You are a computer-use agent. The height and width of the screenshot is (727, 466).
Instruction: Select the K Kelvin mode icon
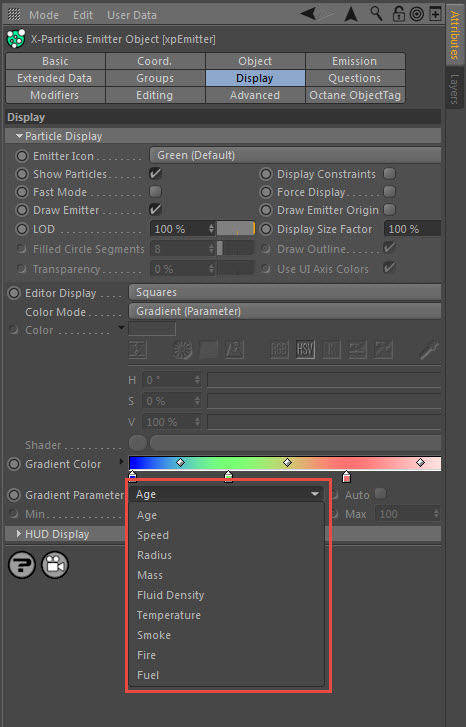tap(331, 349)
